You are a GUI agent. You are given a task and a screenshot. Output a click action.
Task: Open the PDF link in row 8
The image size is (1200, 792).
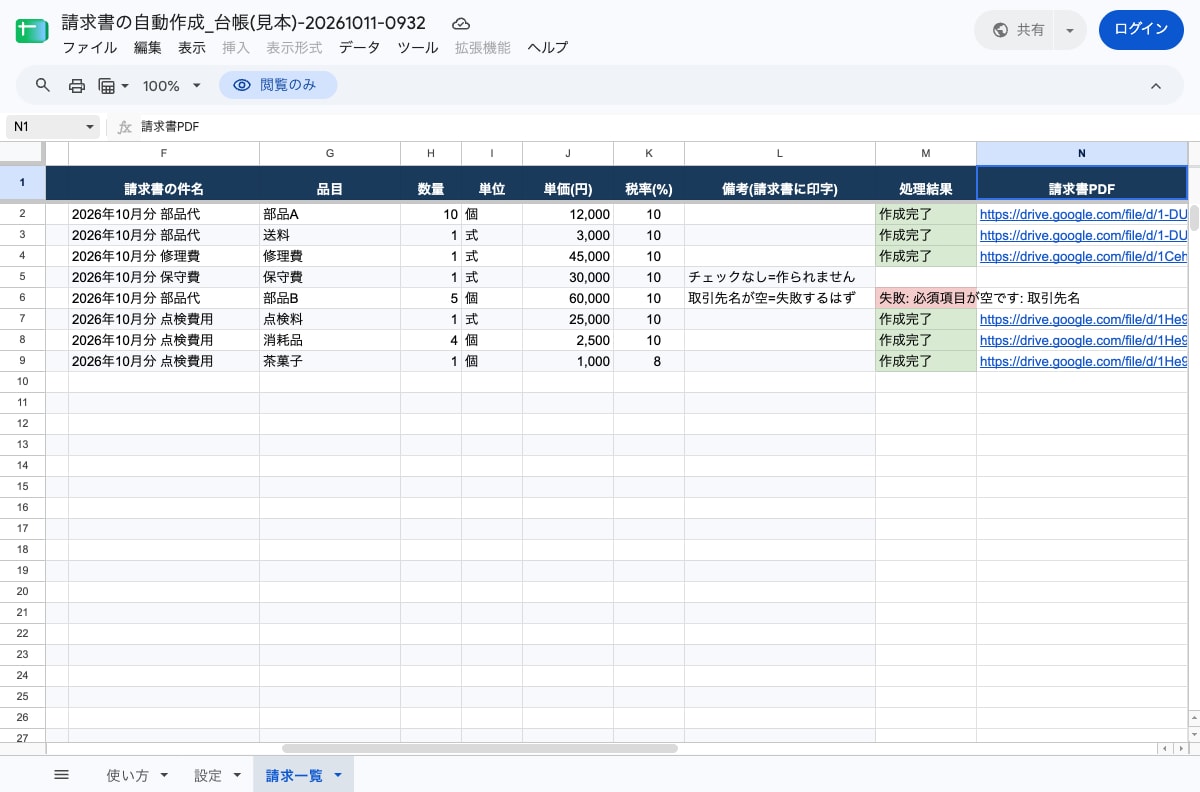[1083, 340]
